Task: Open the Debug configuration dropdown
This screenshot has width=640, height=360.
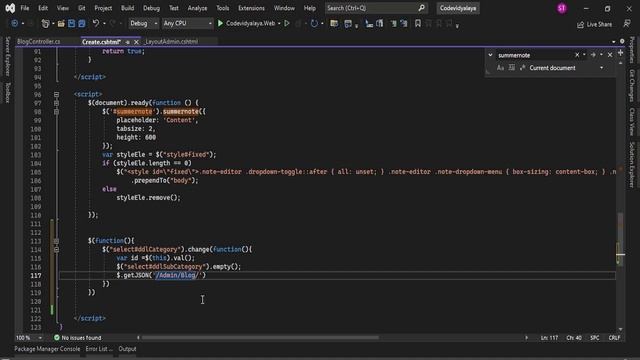Action: [x=144, y=24]
